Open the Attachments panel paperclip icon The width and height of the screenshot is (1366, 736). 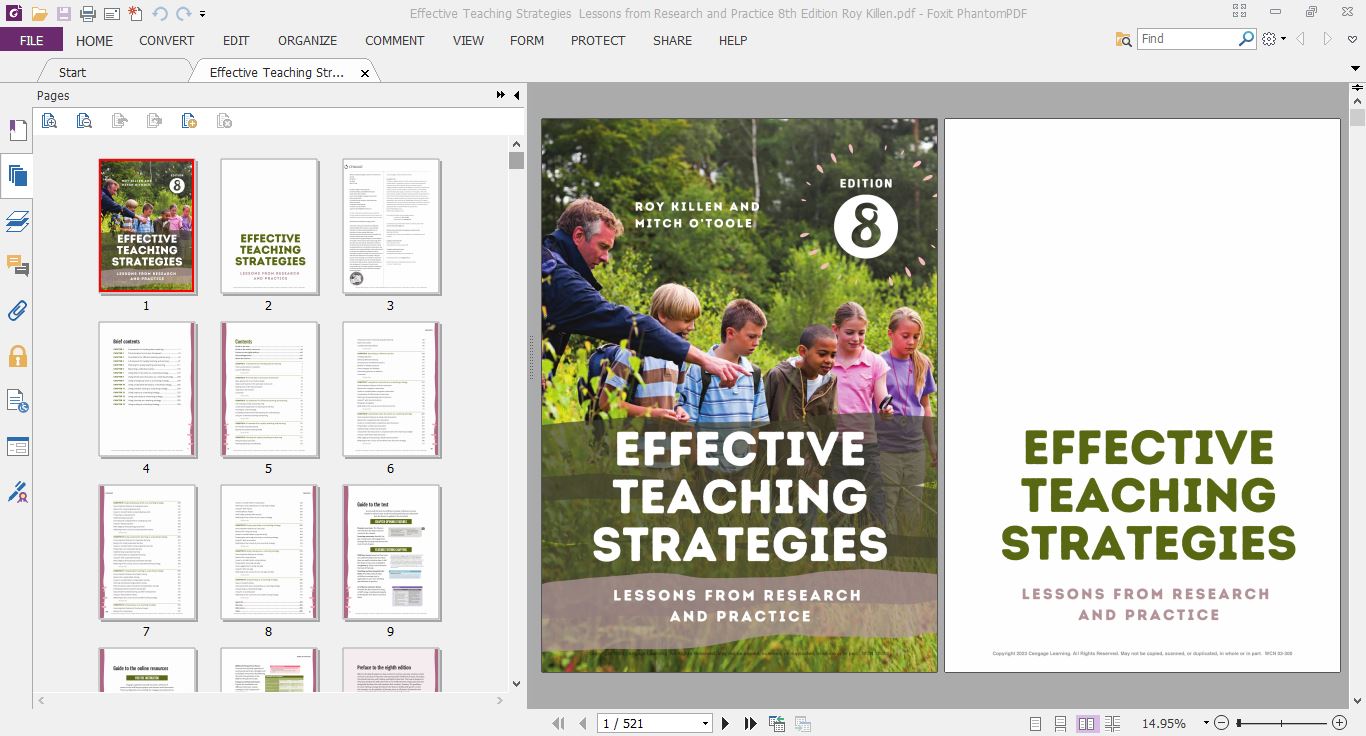pyautogui.click(x=17, y=311)
